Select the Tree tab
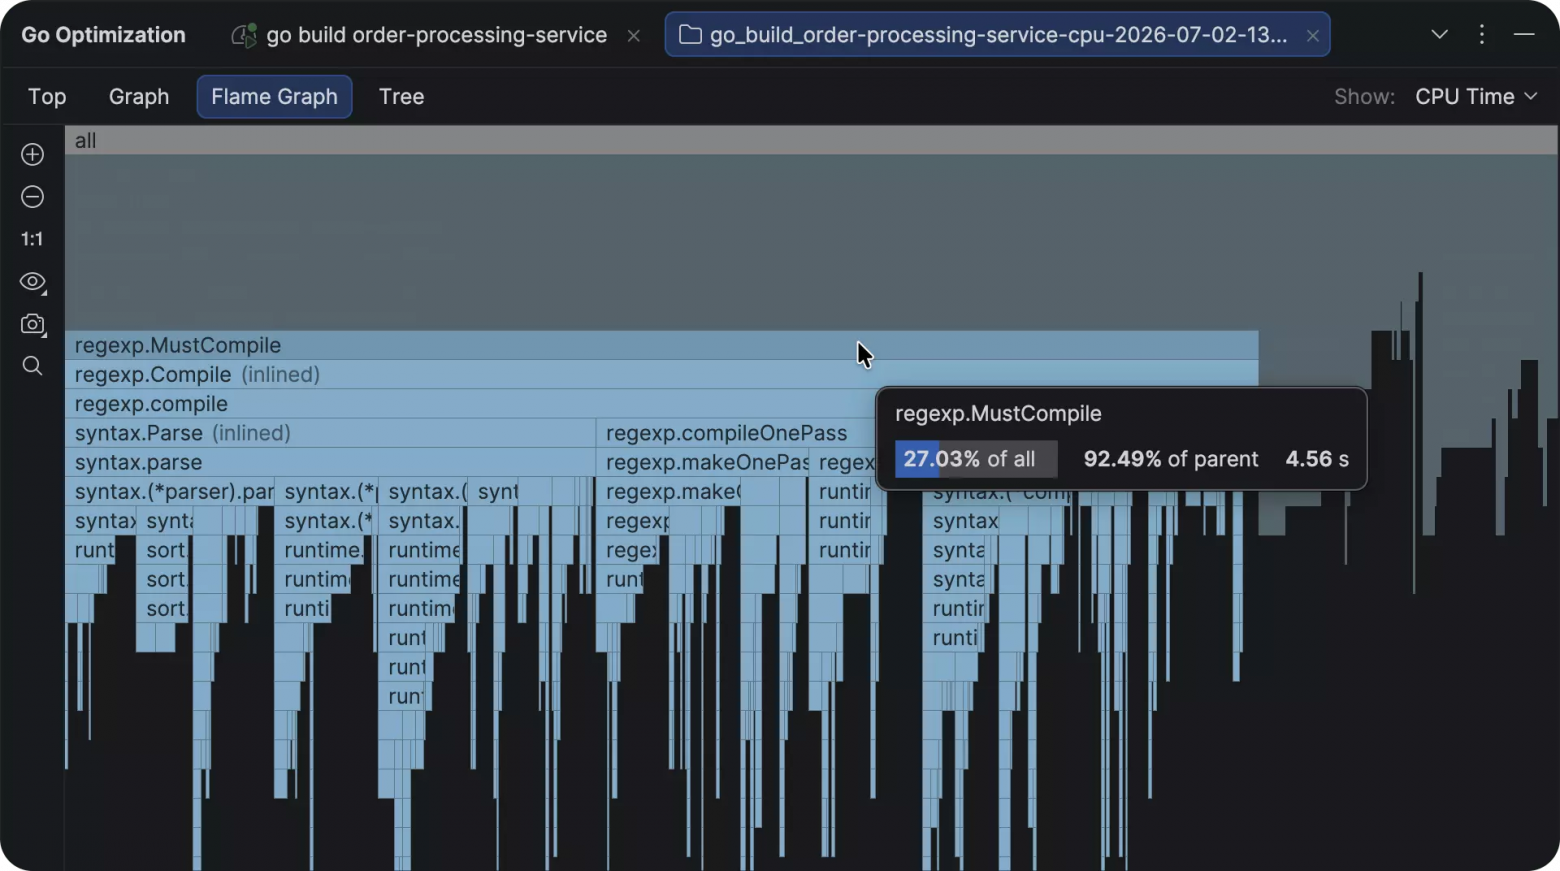 [x=401, y=96]
